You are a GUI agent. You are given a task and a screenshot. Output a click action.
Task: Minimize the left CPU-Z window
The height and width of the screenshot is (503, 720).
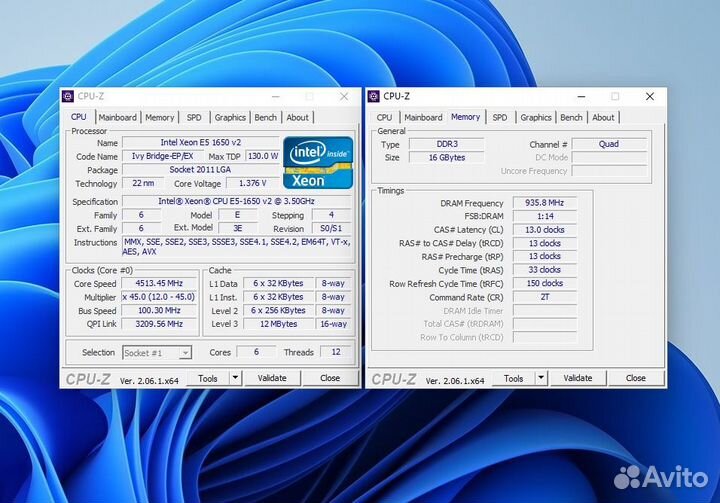pos(276,96)
